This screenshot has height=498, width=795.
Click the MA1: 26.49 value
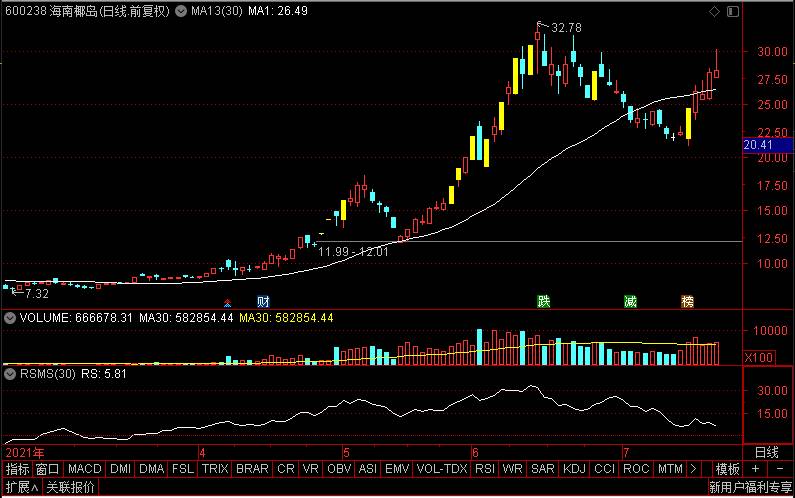pyautogui.click(x=278, y=11)
